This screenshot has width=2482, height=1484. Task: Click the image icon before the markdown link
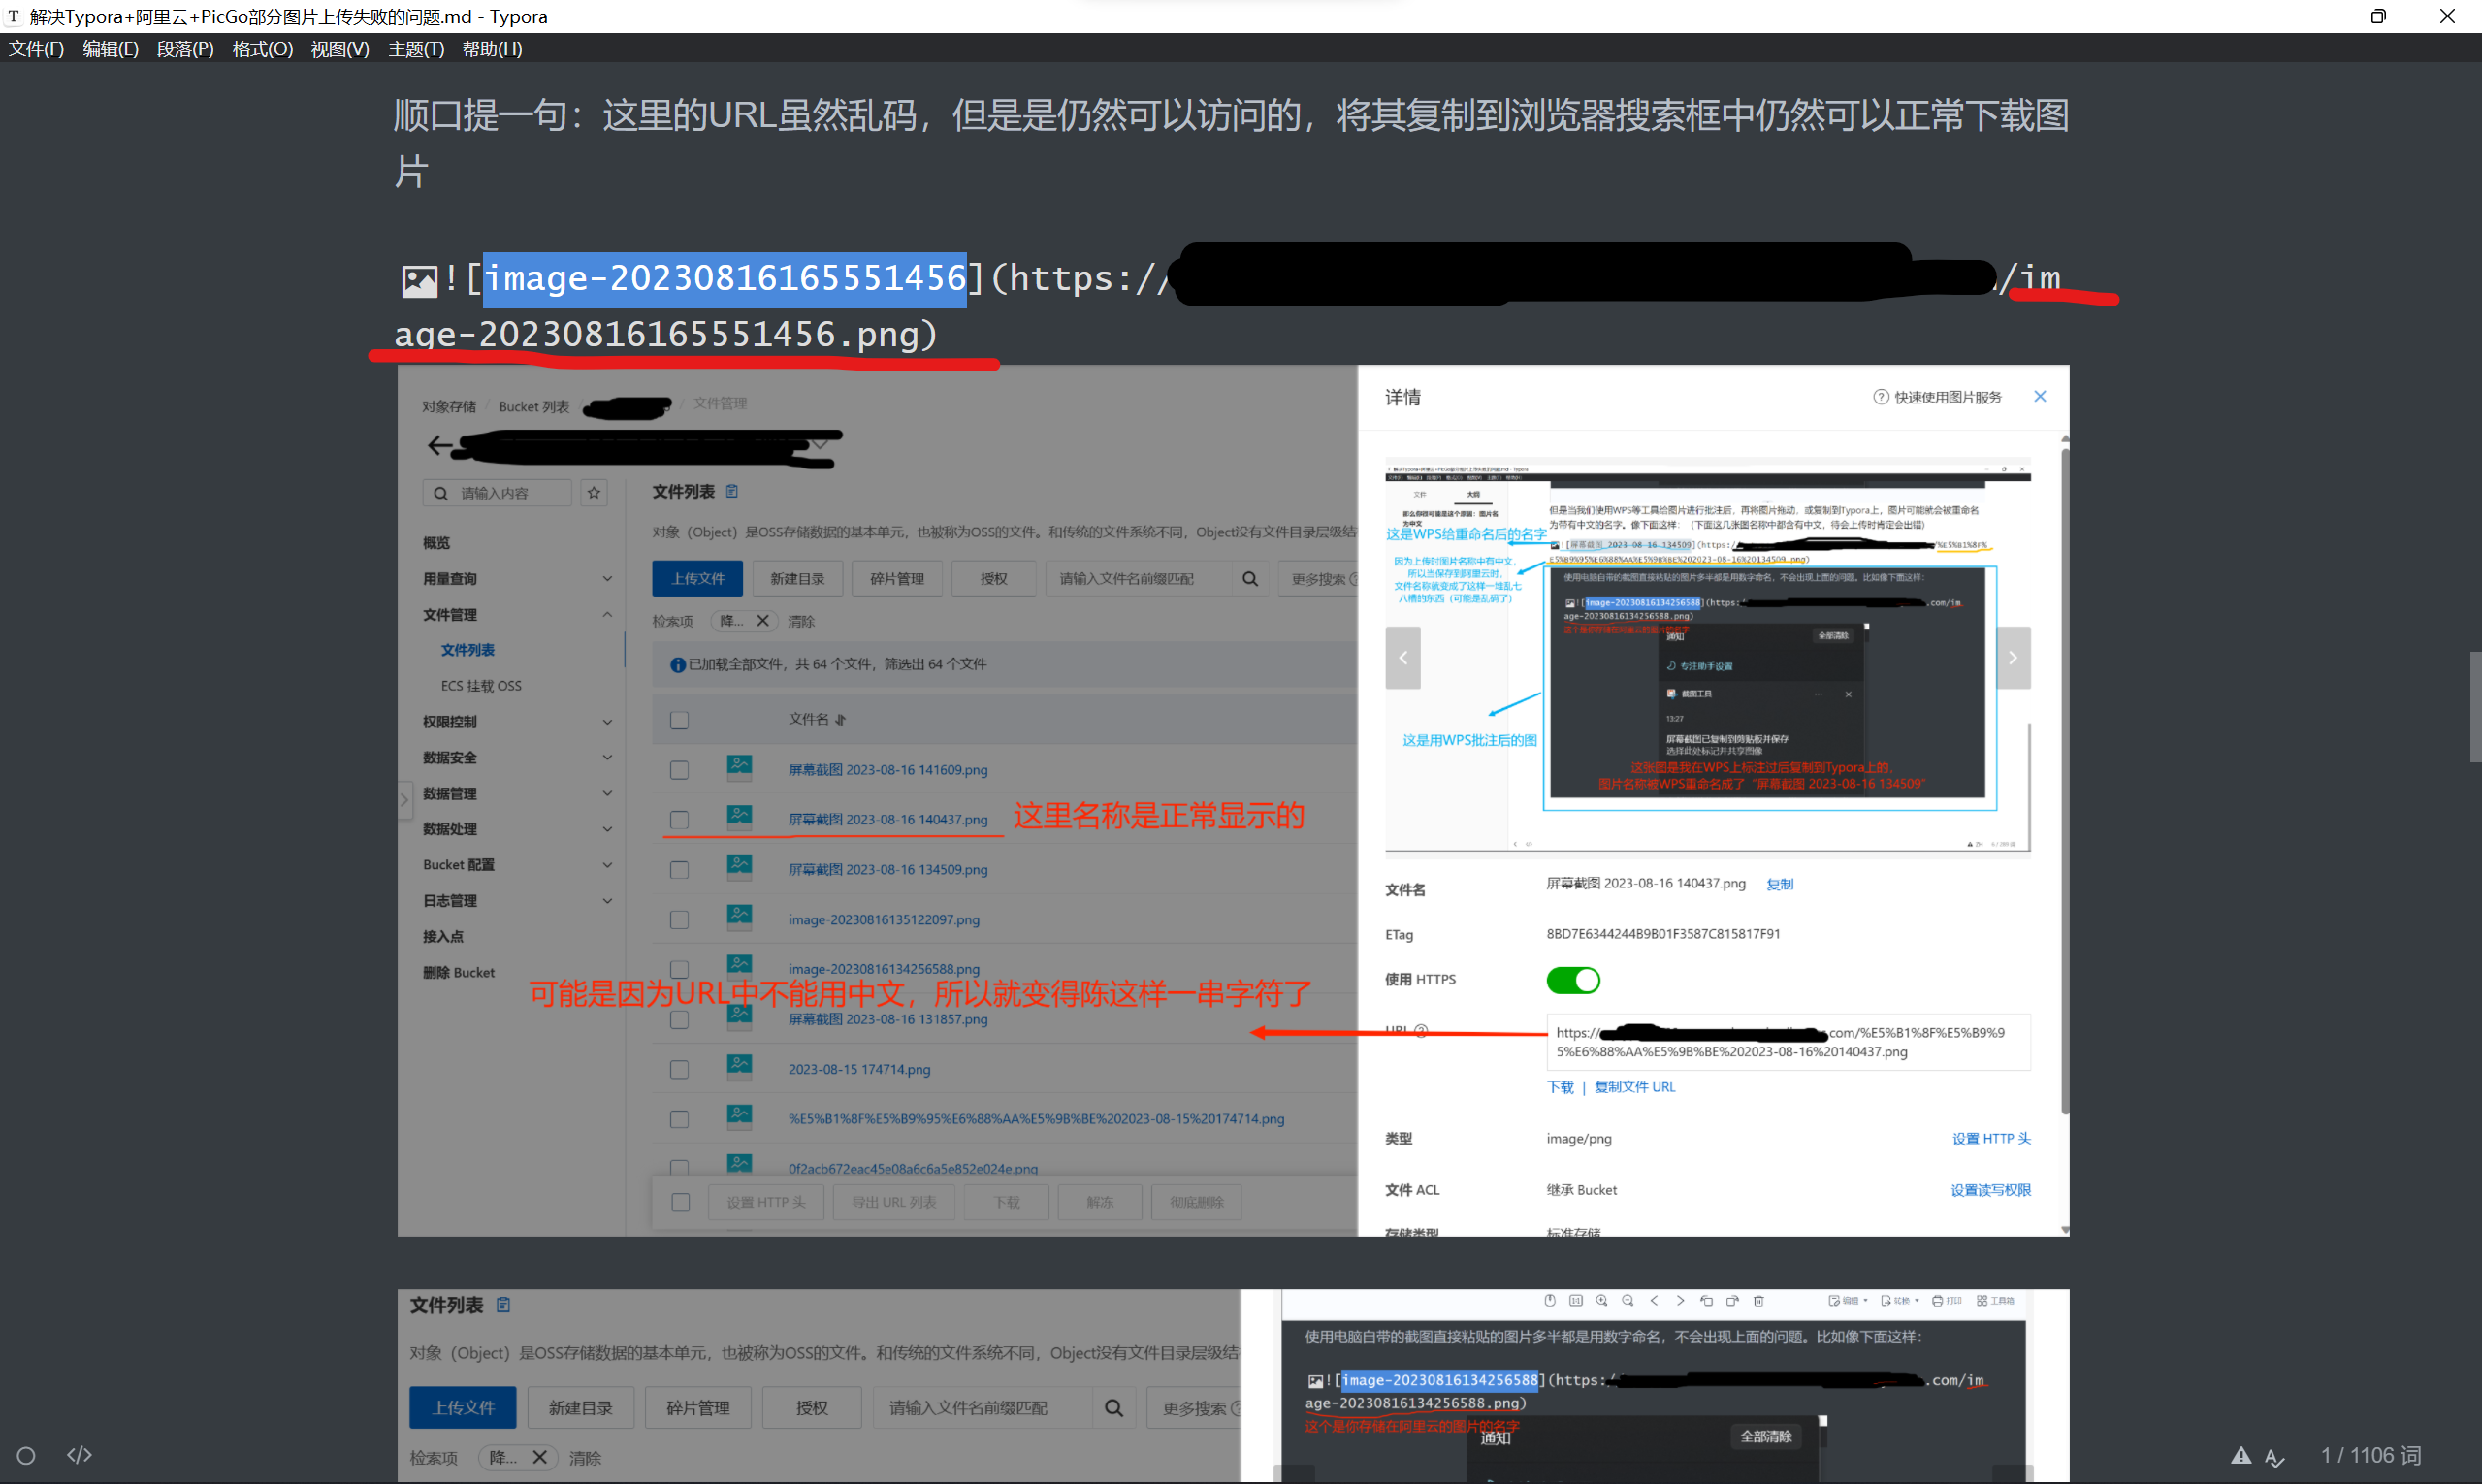point(419,280)
